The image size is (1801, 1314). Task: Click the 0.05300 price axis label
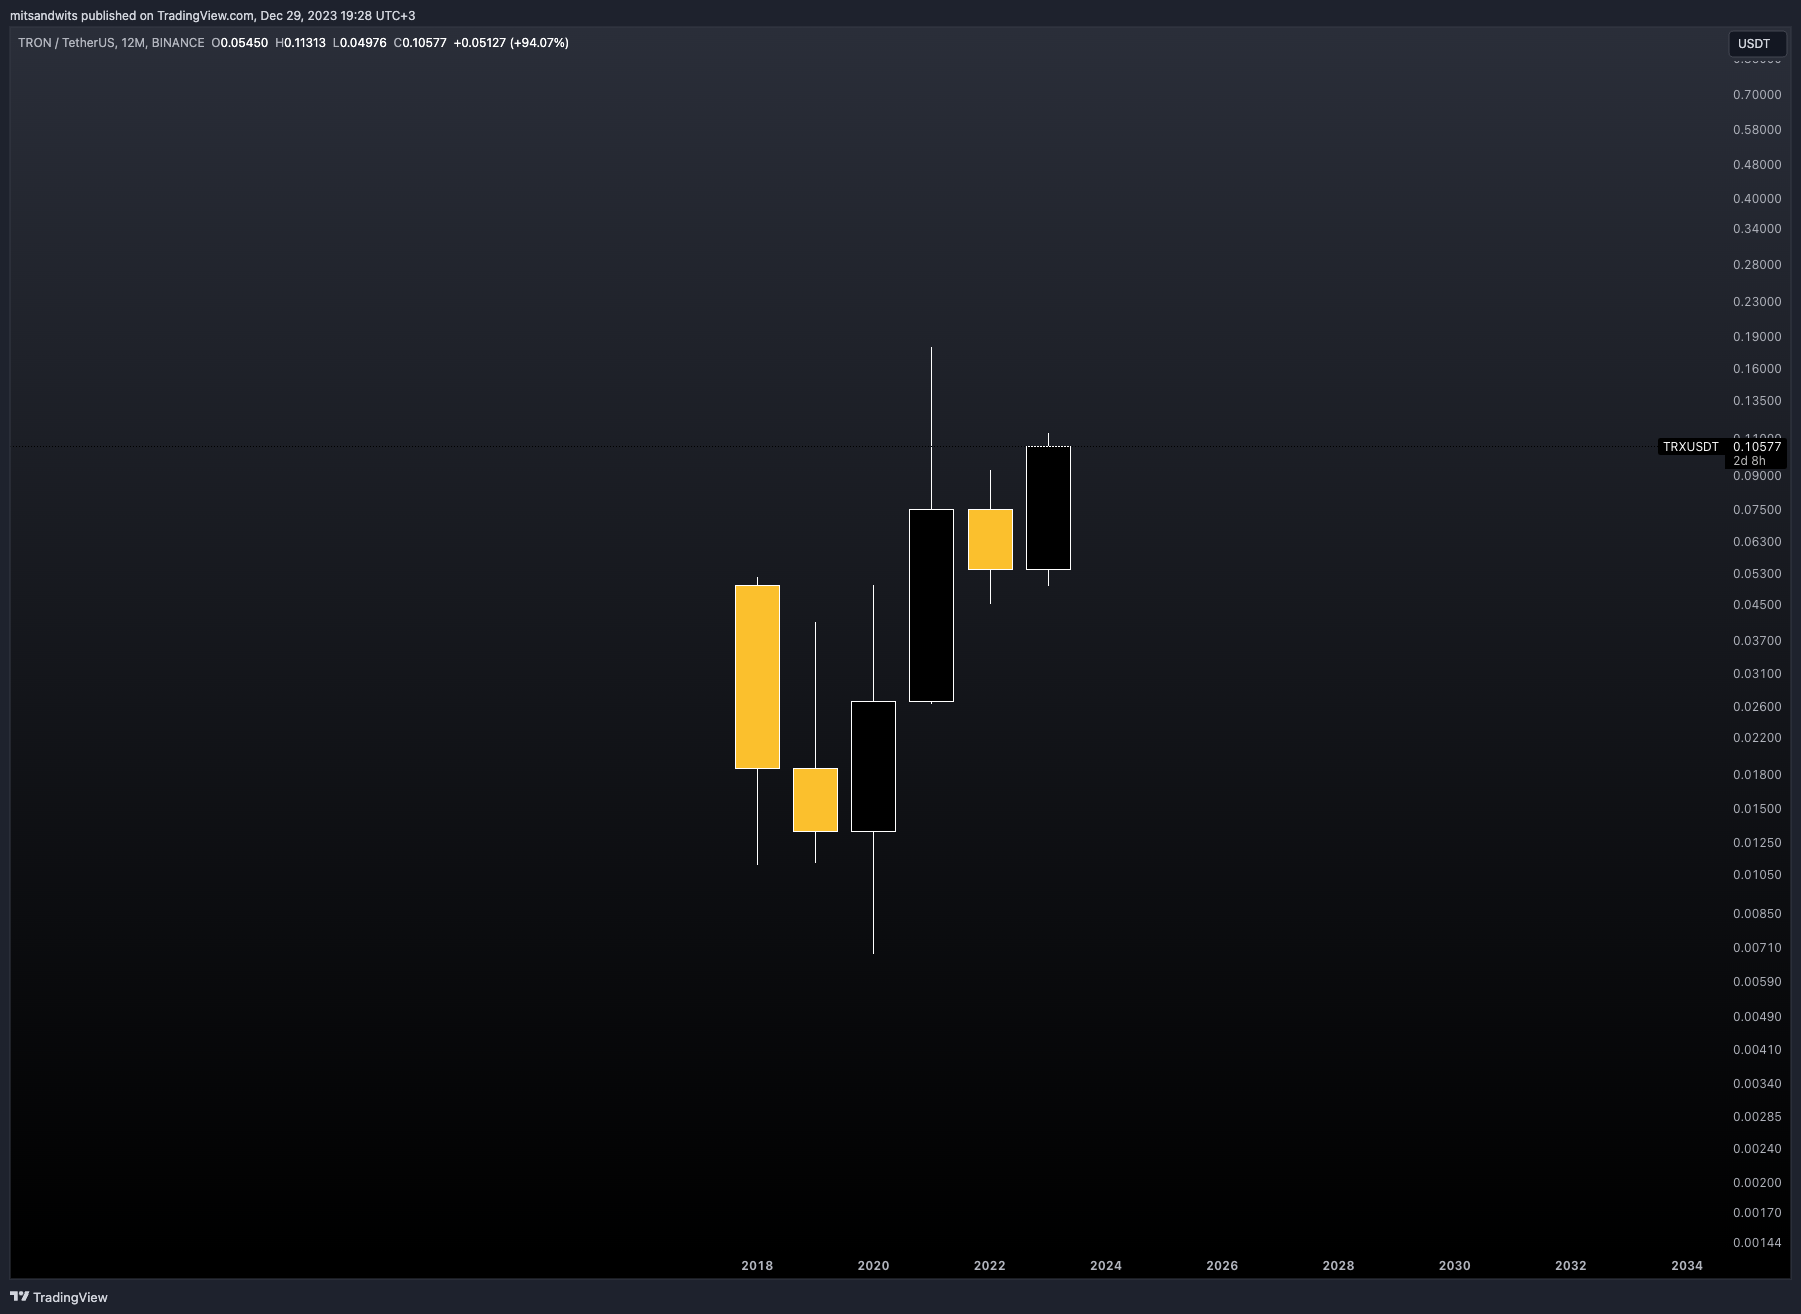point(1757,574)
